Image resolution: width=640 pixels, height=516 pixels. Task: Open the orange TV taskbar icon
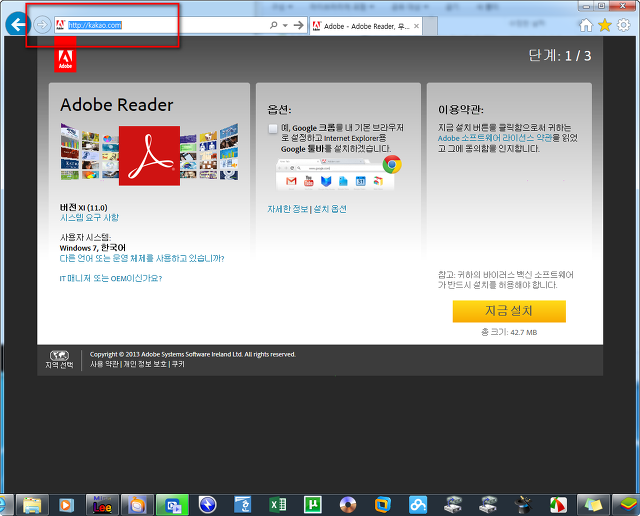138,505
